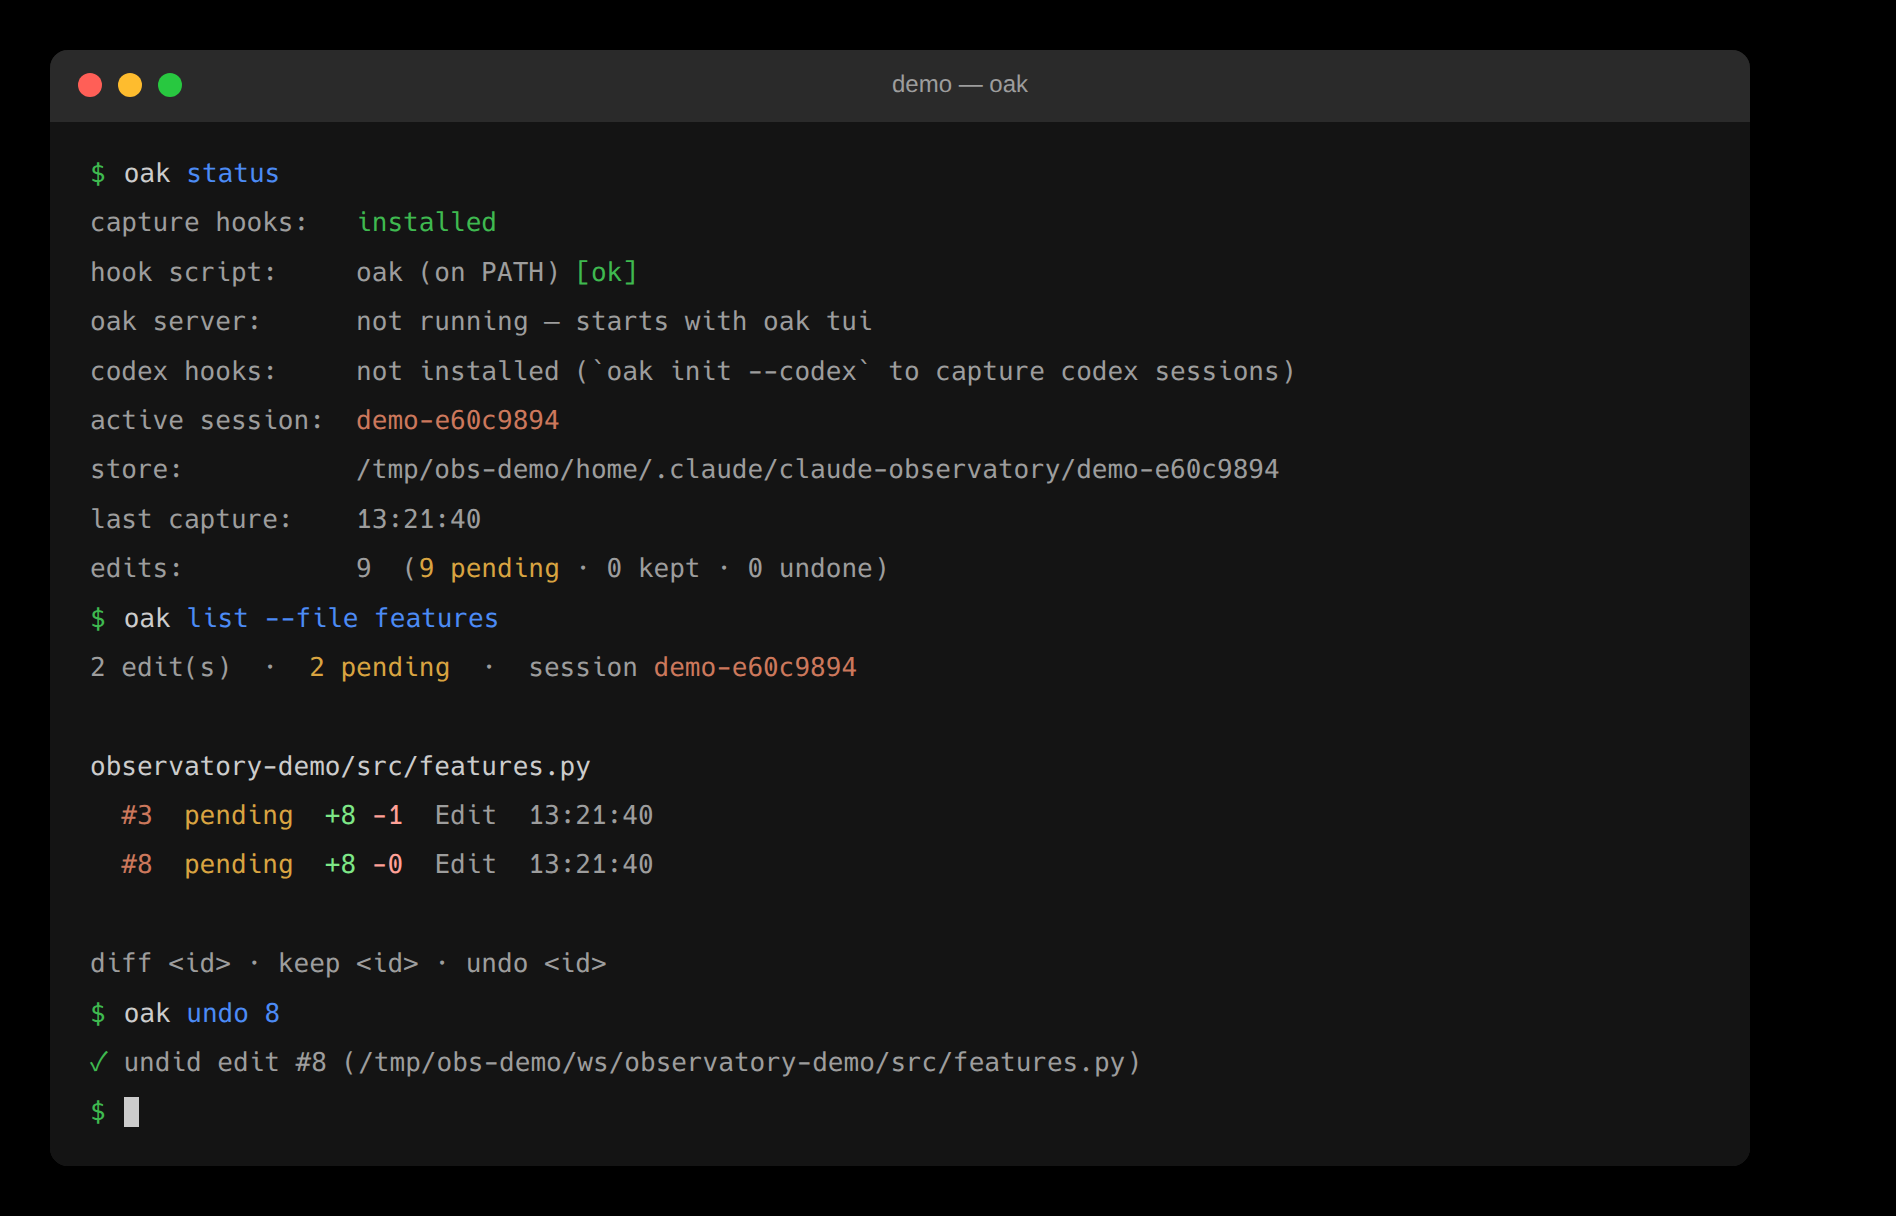The height and width of the screenshot is (1216, 1896).
Task: Click edit id '#3'
Action: pos(137,815)
